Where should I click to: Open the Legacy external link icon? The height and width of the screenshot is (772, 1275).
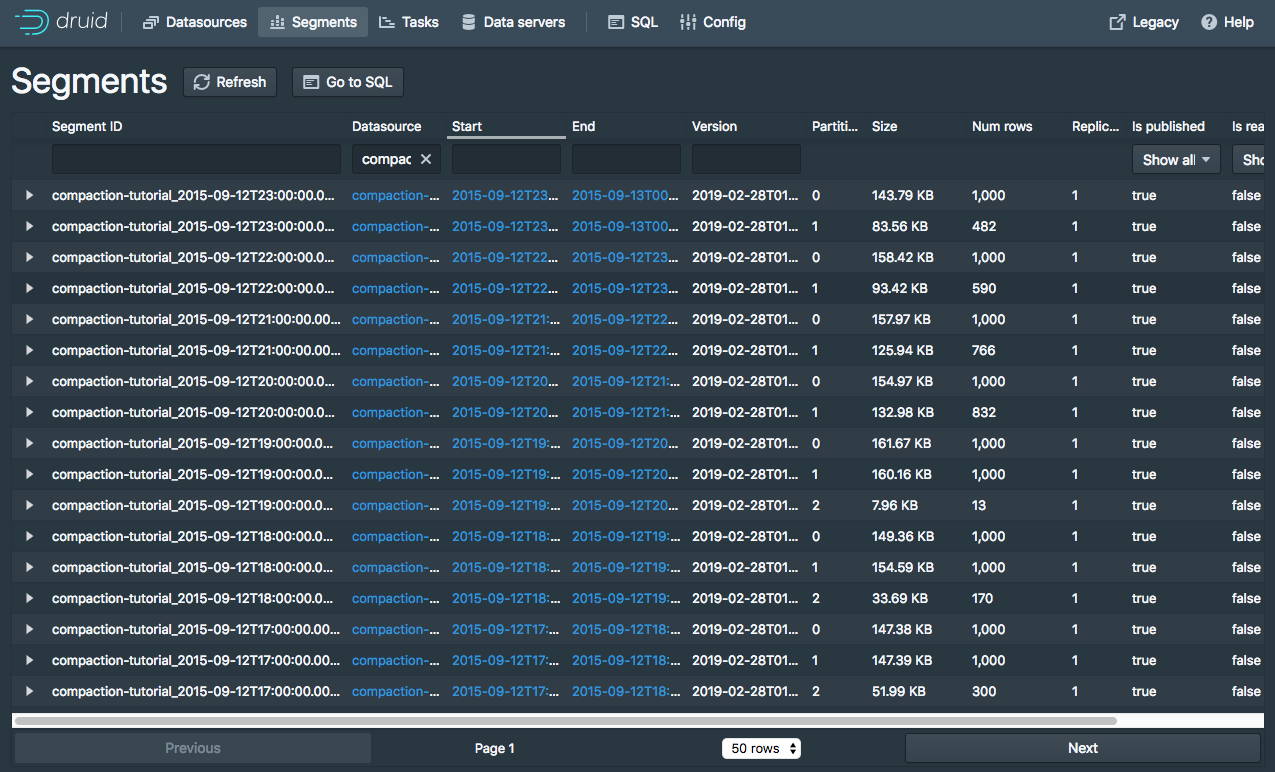click(x=1117, y=22)
